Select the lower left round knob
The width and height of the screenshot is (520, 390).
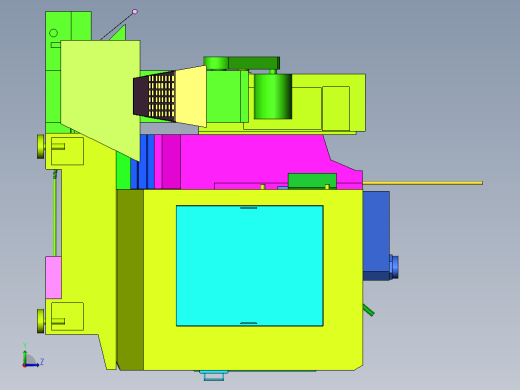(x=41, y=321)
